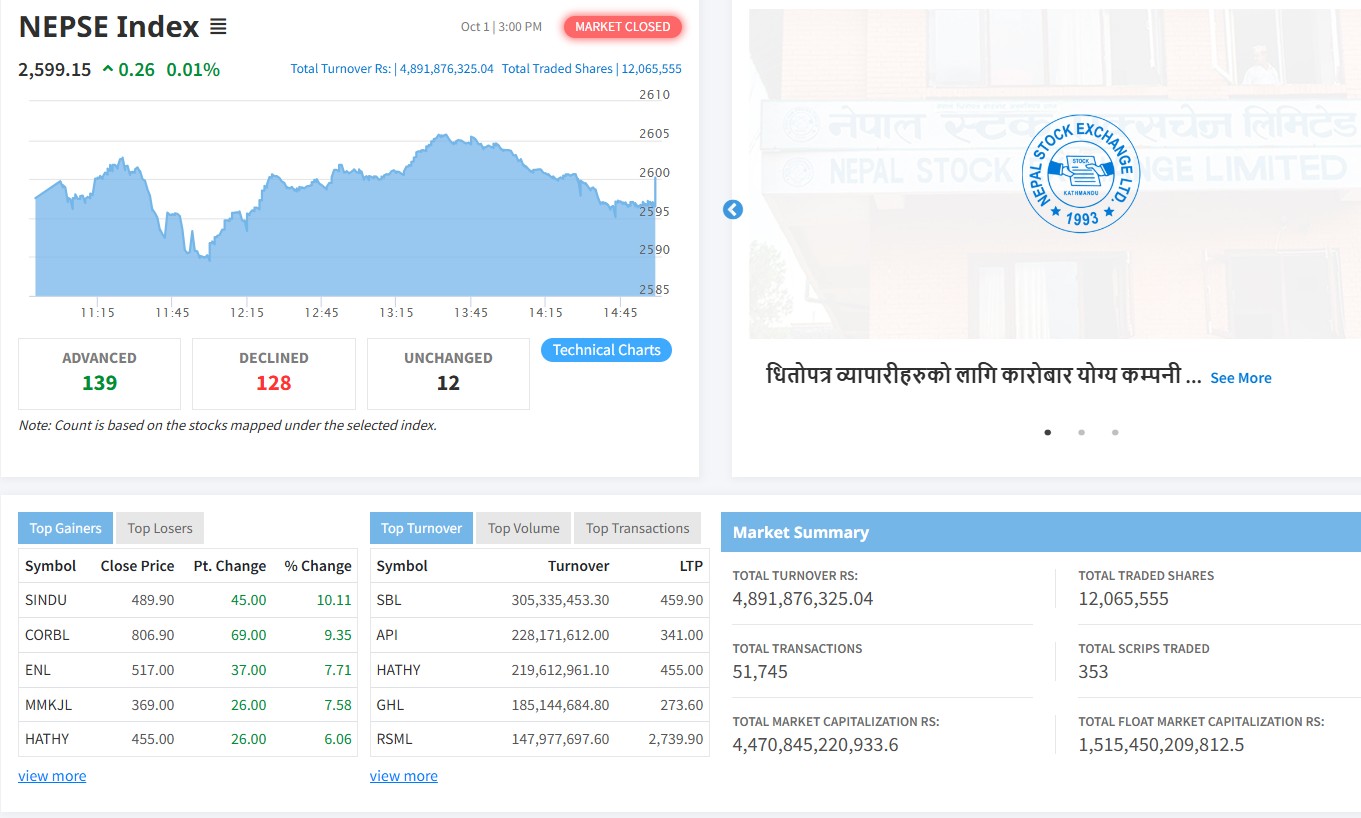1361x818 pixels.
Task: Click the LTP column header
Action: (691, 566)
